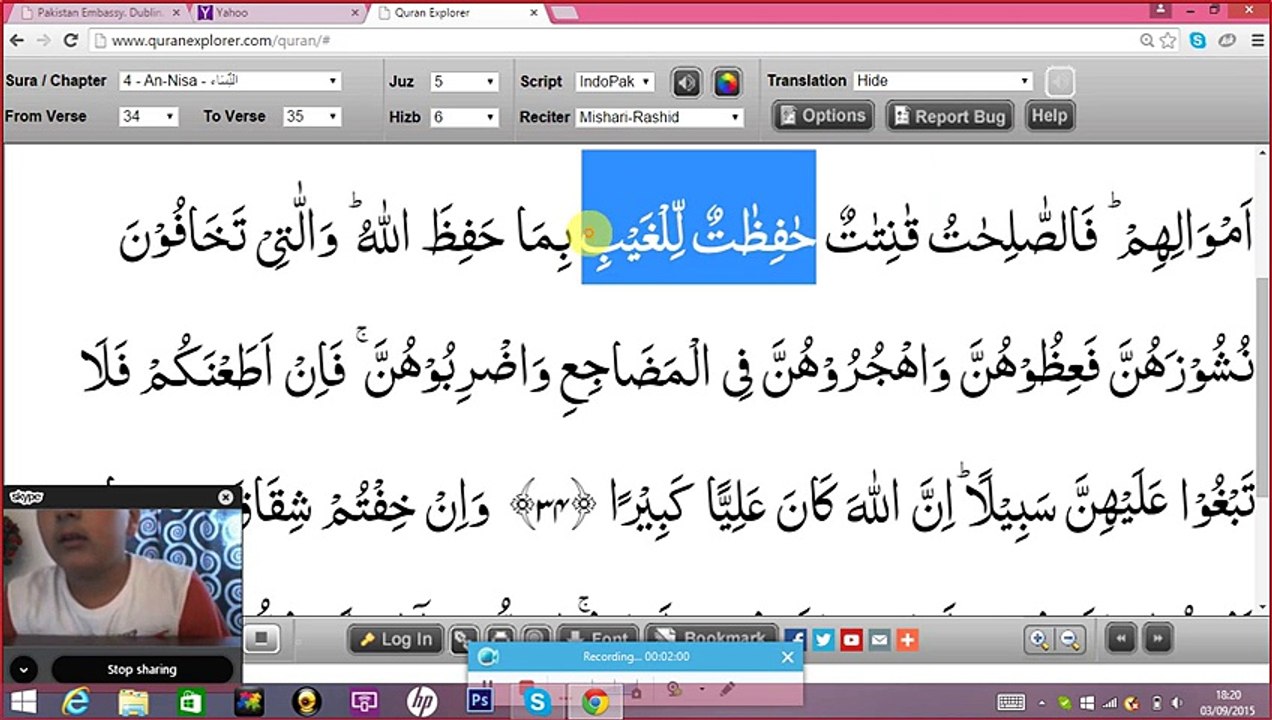Close the recording bar with X
The width and height of the screenshot is (1272, 720).
click(787, 657)
